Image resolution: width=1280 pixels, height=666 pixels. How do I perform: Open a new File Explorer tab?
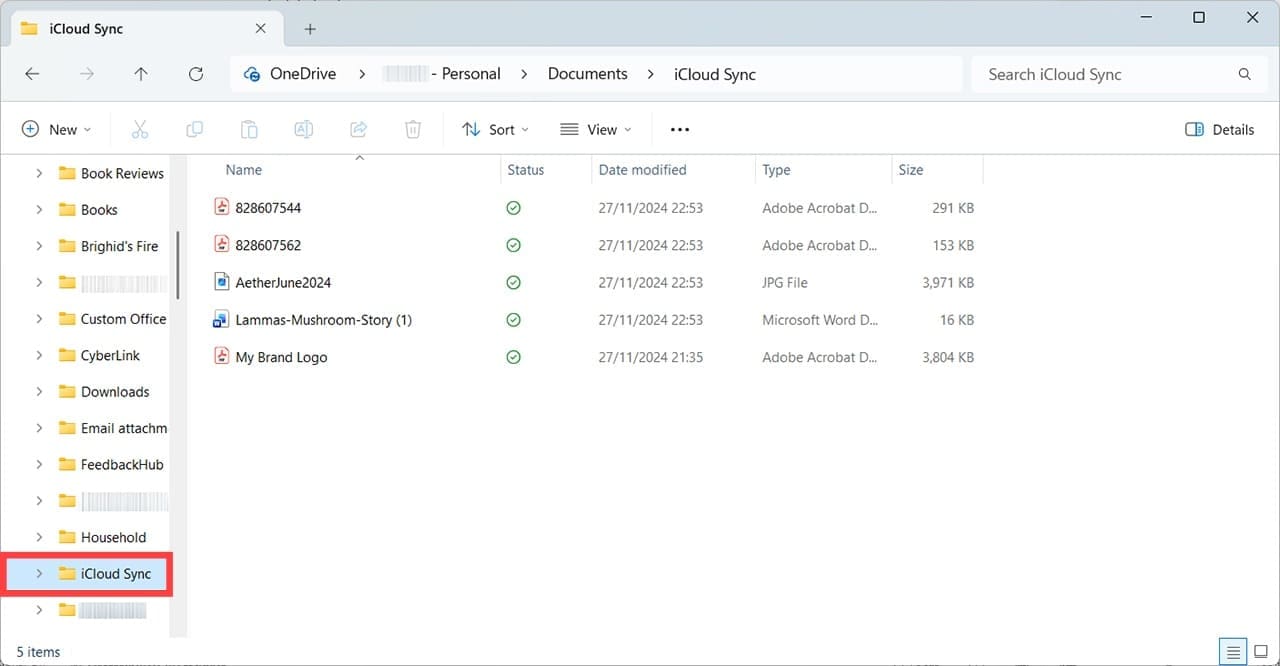pyautogui.click(x=310, y=29)
